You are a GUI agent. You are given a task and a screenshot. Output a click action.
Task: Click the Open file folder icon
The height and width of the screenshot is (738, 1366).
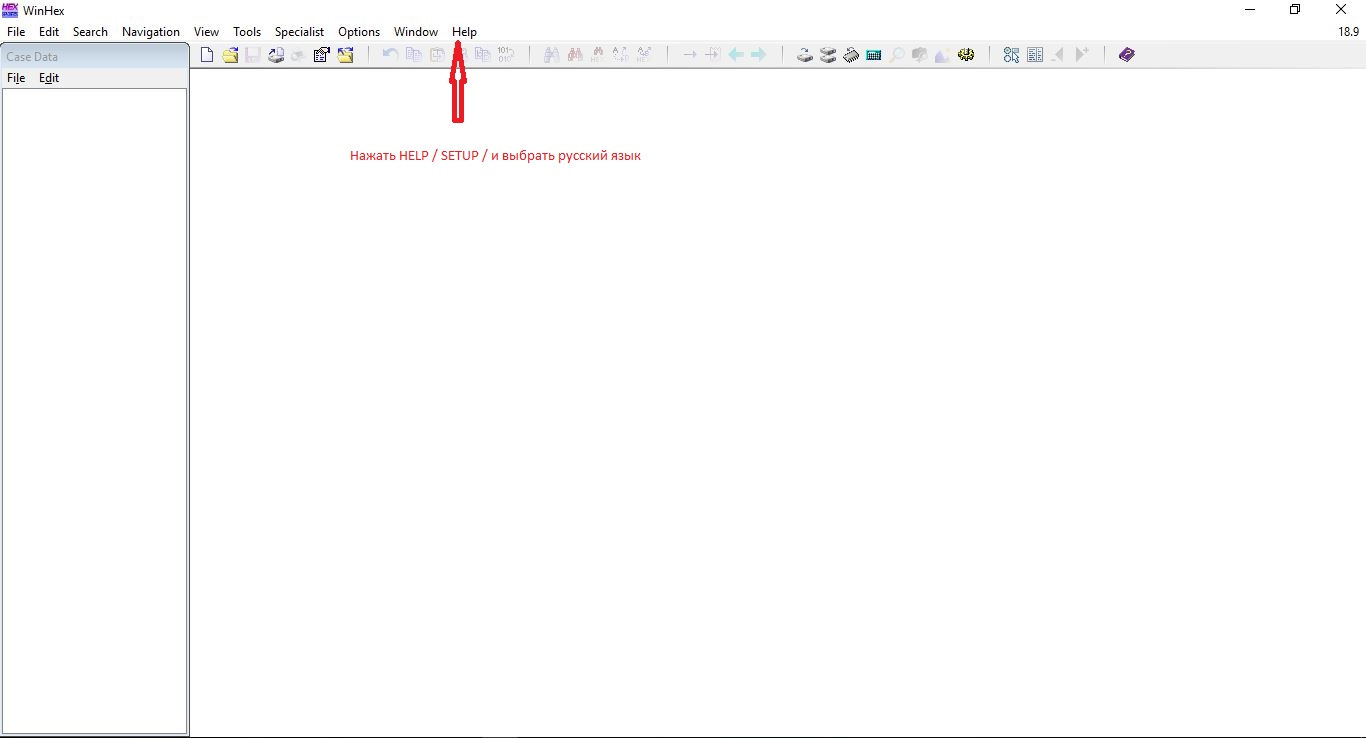point(230,55)
